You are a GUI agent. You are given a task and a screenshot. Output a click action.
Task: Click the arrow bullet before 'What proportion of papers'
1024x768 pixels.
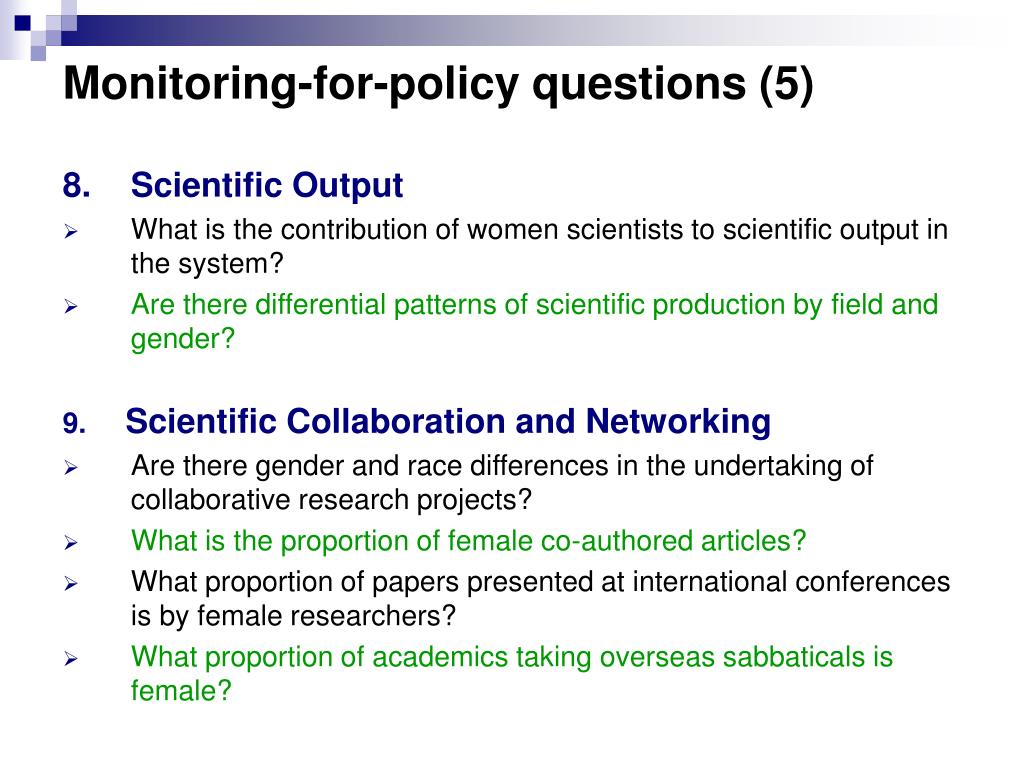click(x=71, y=584)
